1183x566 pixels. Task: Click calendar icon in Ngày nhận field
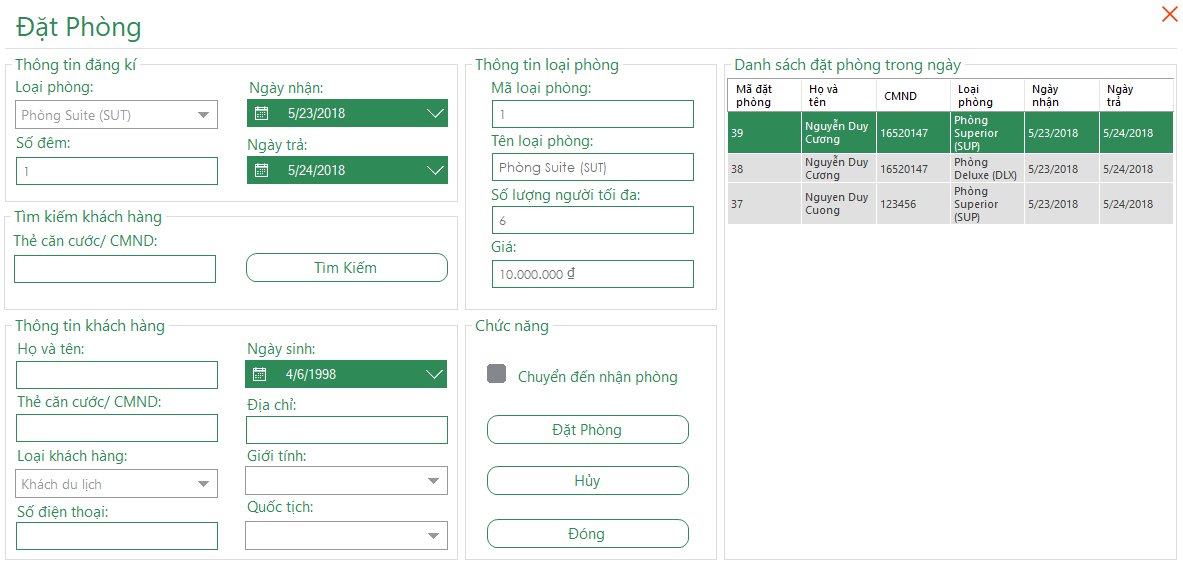(262, 113)
